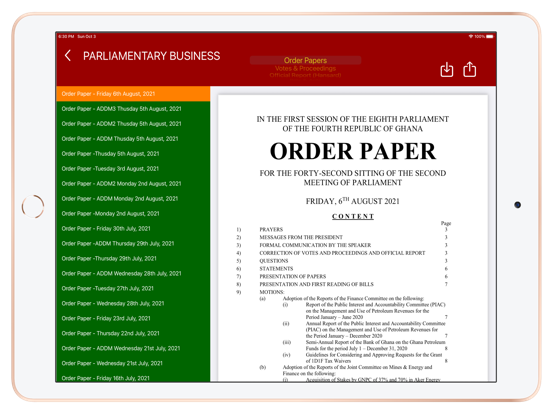Open Order Paper - Friday 30th July, 2021
Image resolution: width=552 pixels, height=414 pixels.
(x=133, y=228)
